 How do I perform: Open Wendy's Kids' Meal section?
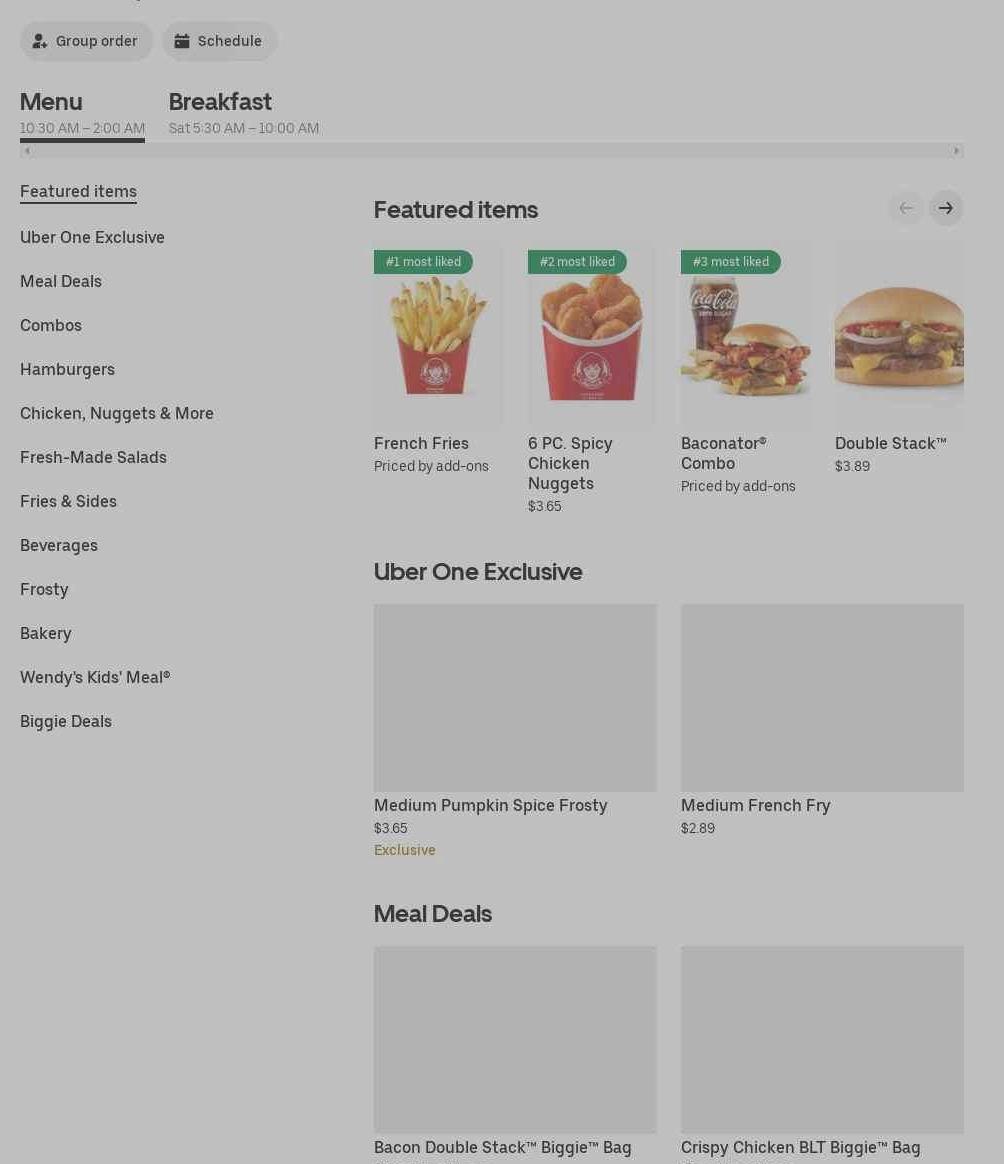[x=95, y=677]
